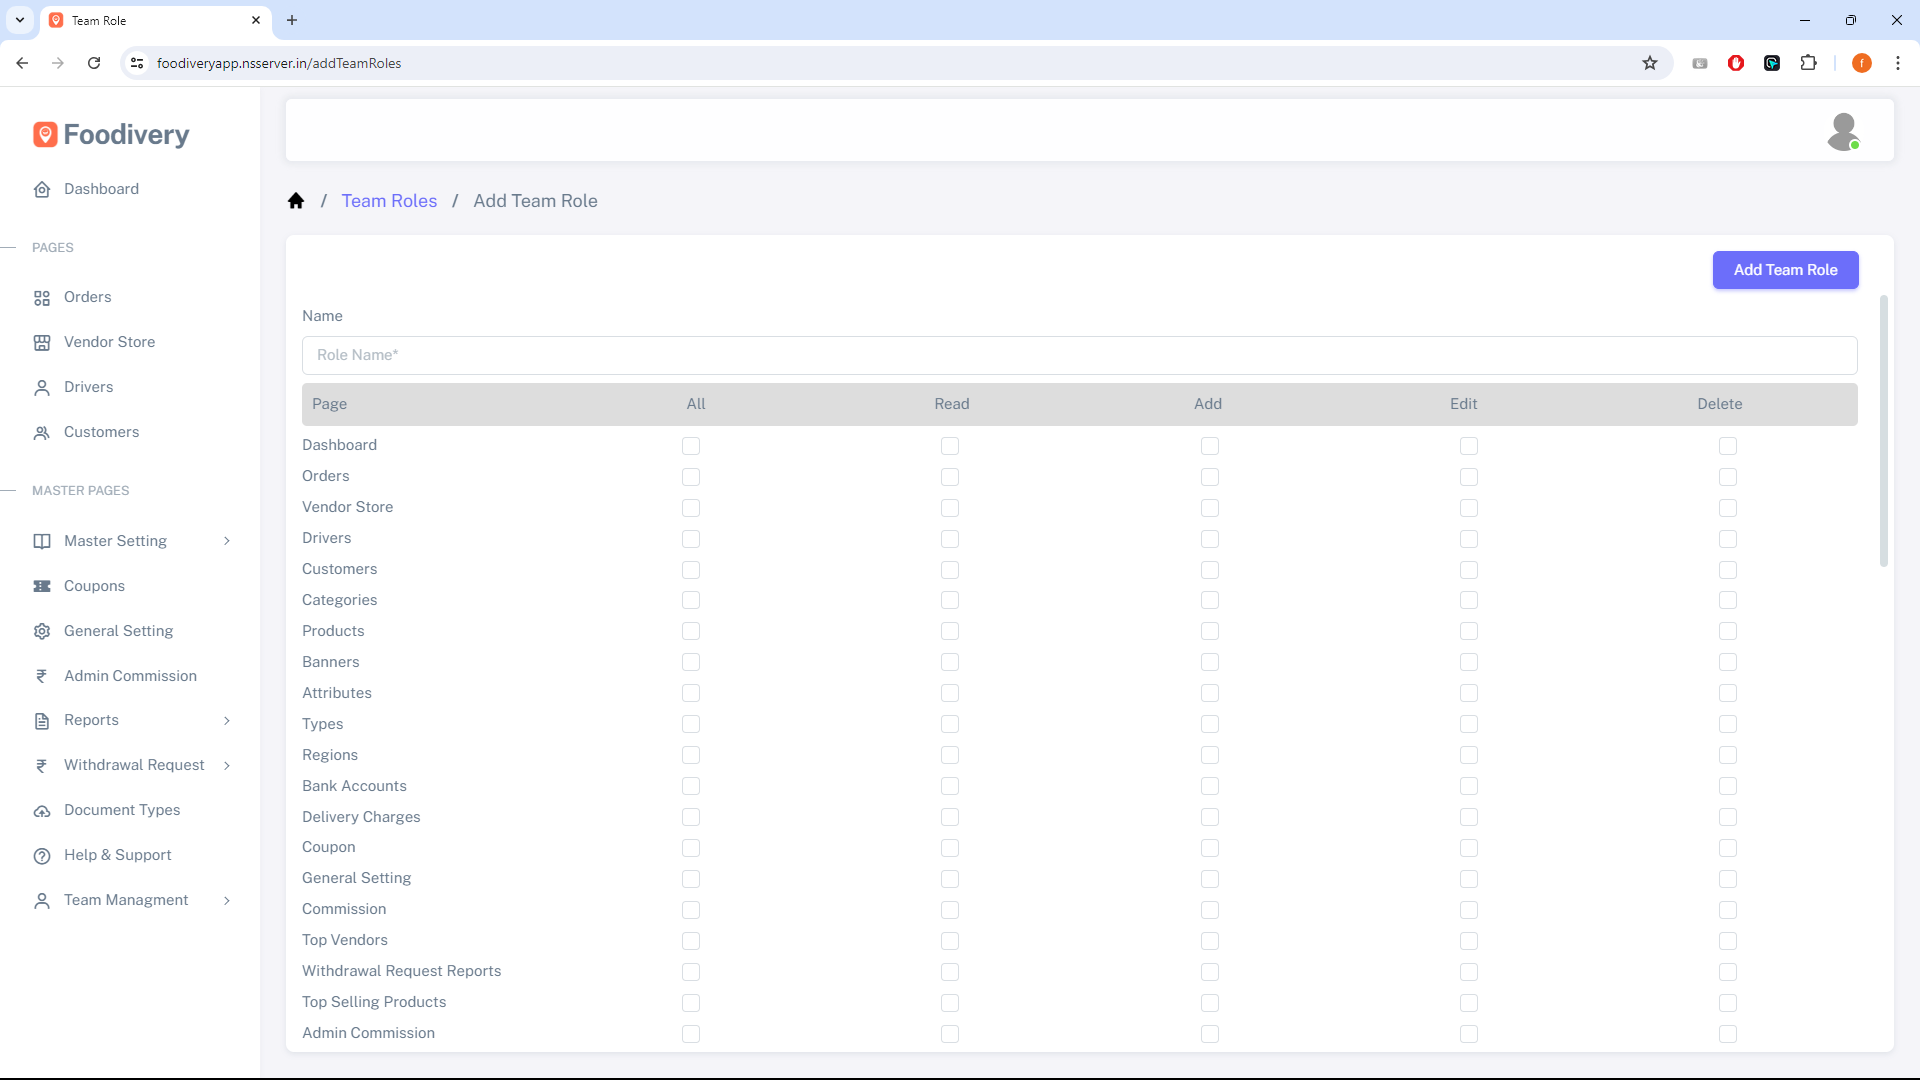Open the user profile avatar
Screen dimensions: 1920x1080
tap(1842, 131)
